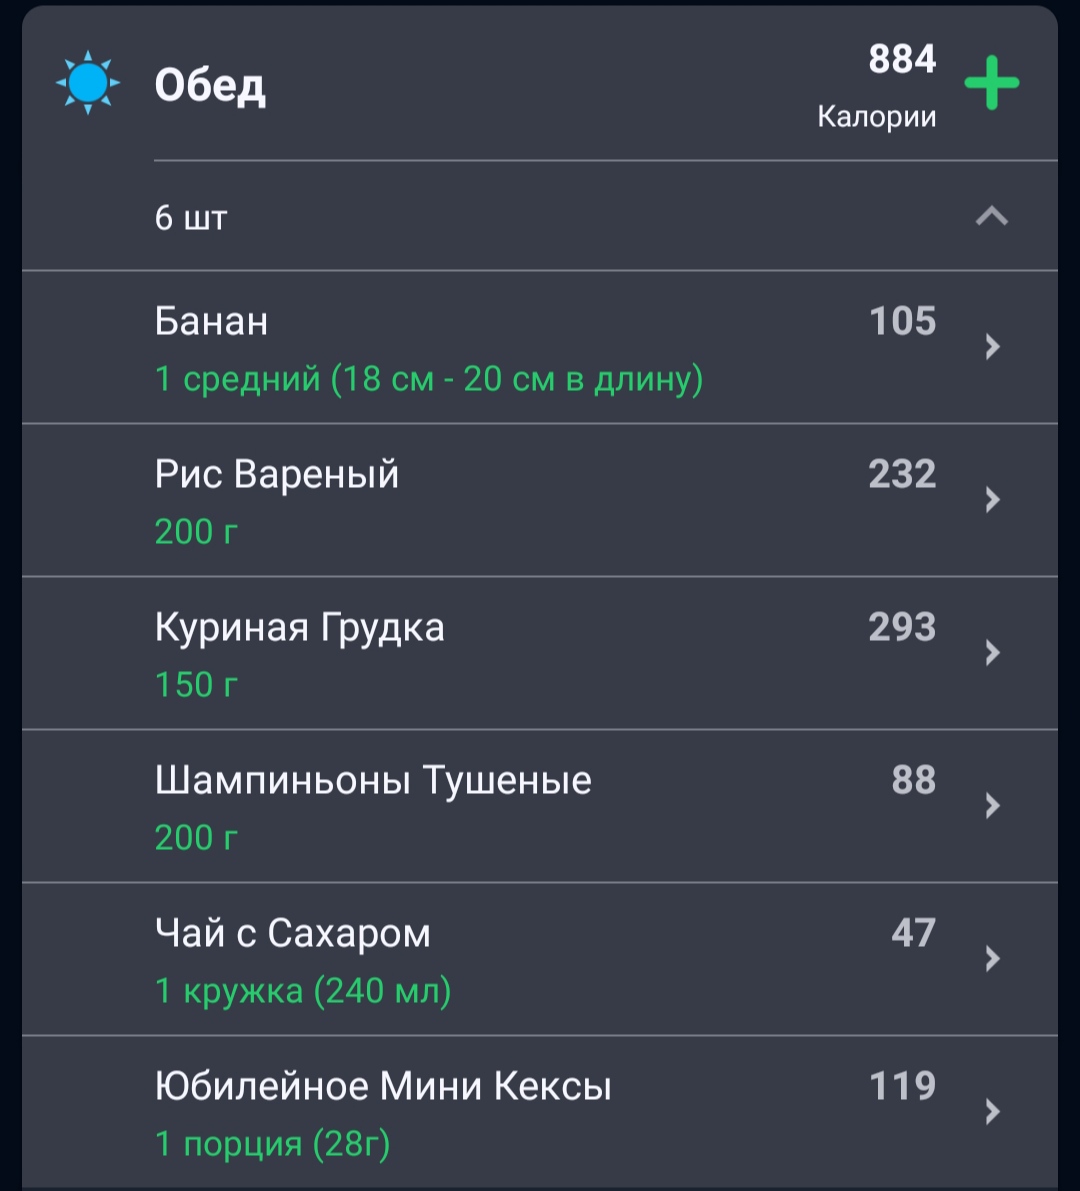Open Банан details via its arrow
1080x1191 pixels.
(992, 346)
